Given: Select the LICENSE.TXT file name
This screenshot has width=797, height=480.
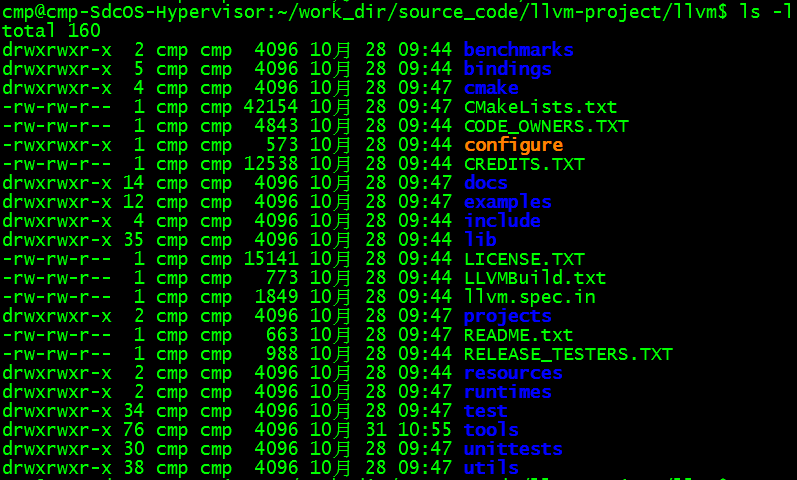Looking at the screenshot, I should coord(525,259).
